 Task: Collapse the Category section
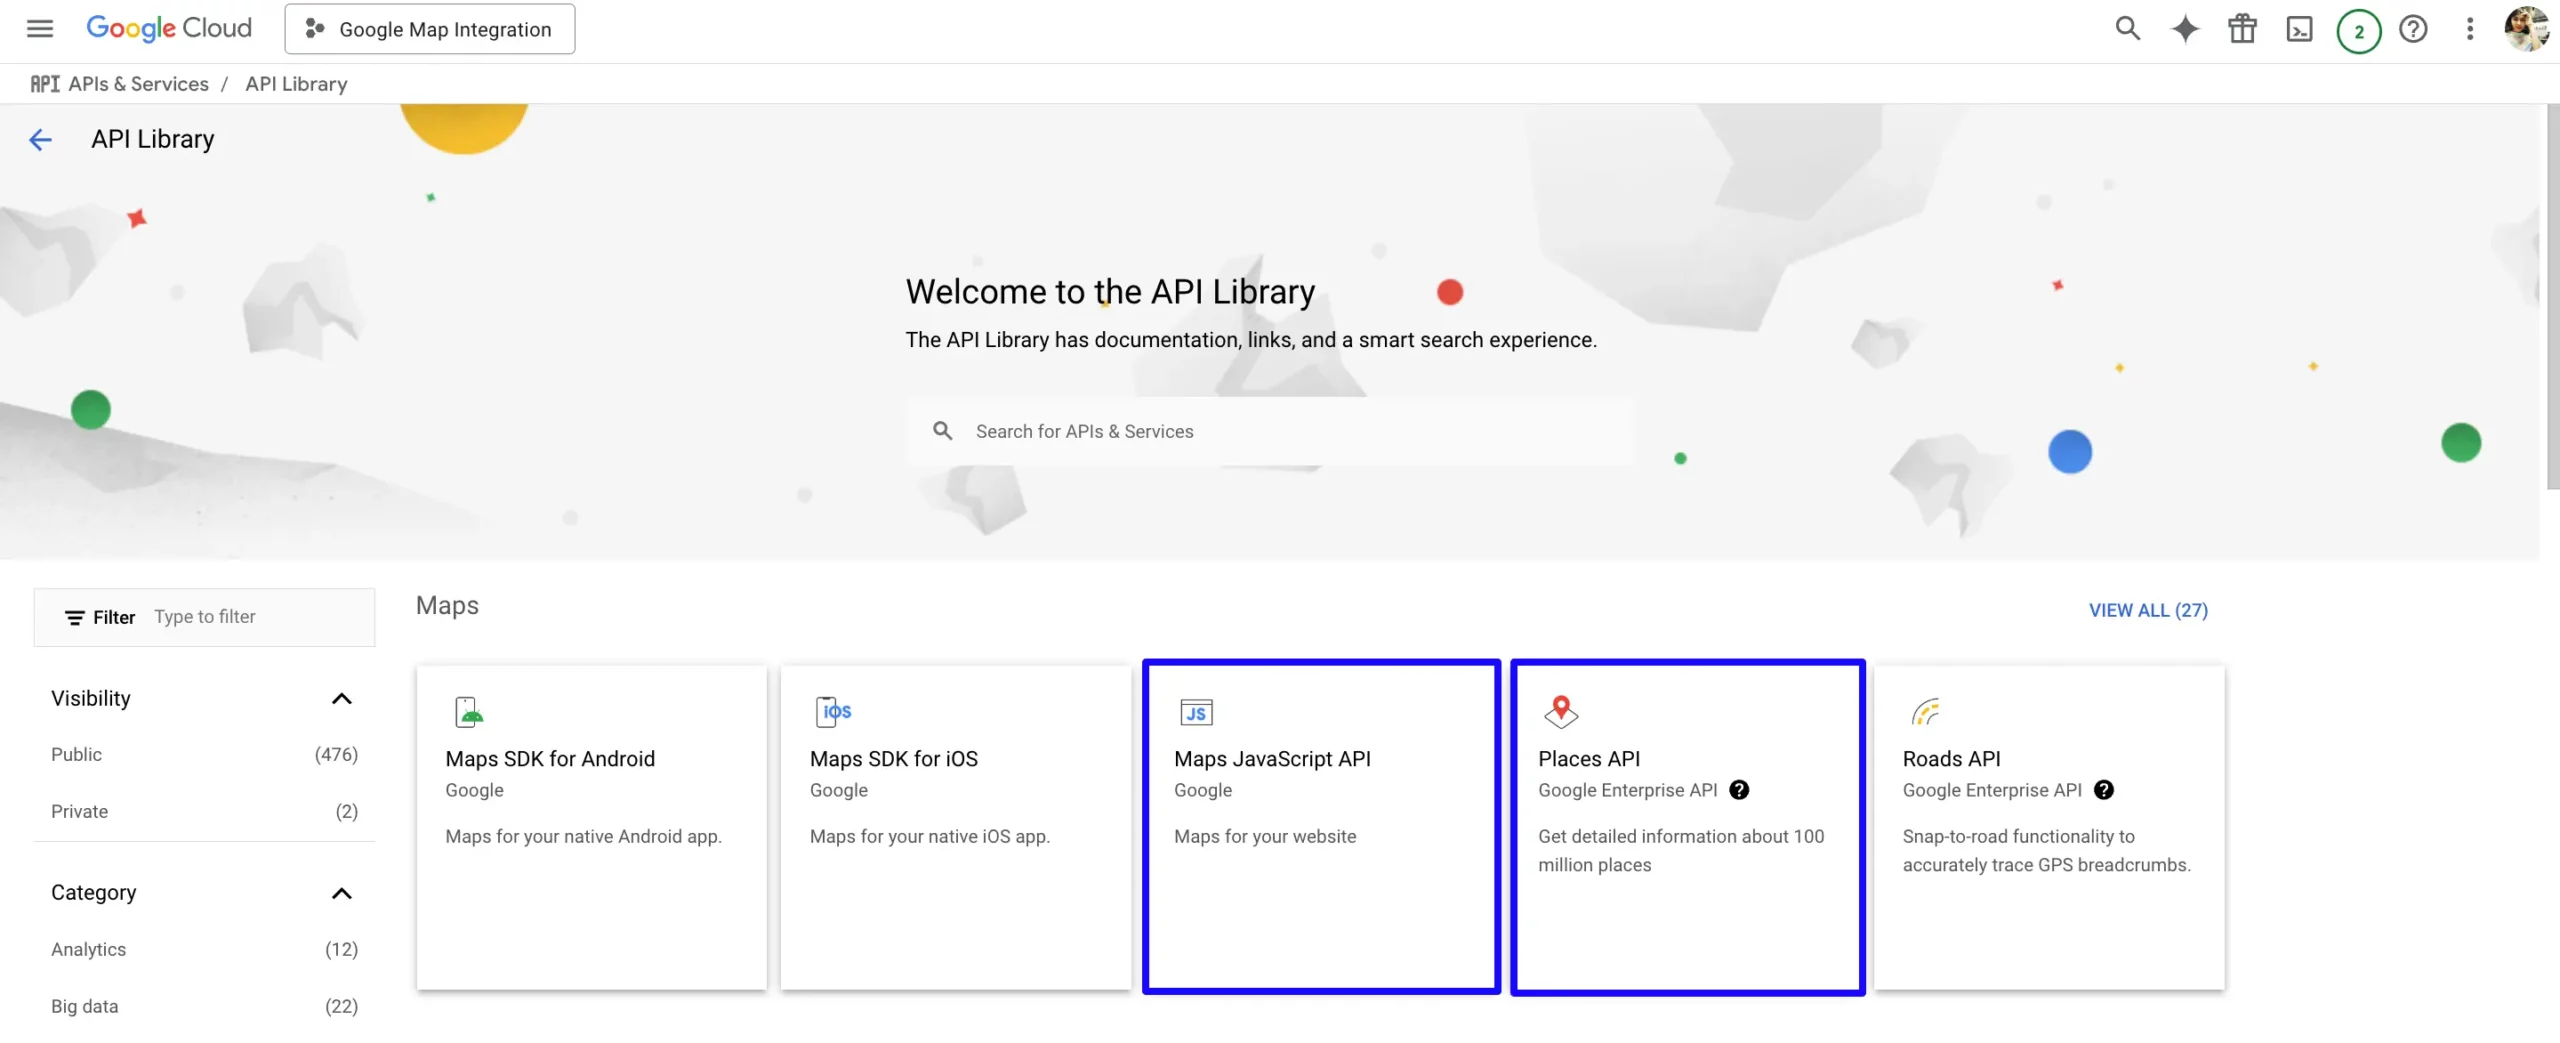[341, 893]
